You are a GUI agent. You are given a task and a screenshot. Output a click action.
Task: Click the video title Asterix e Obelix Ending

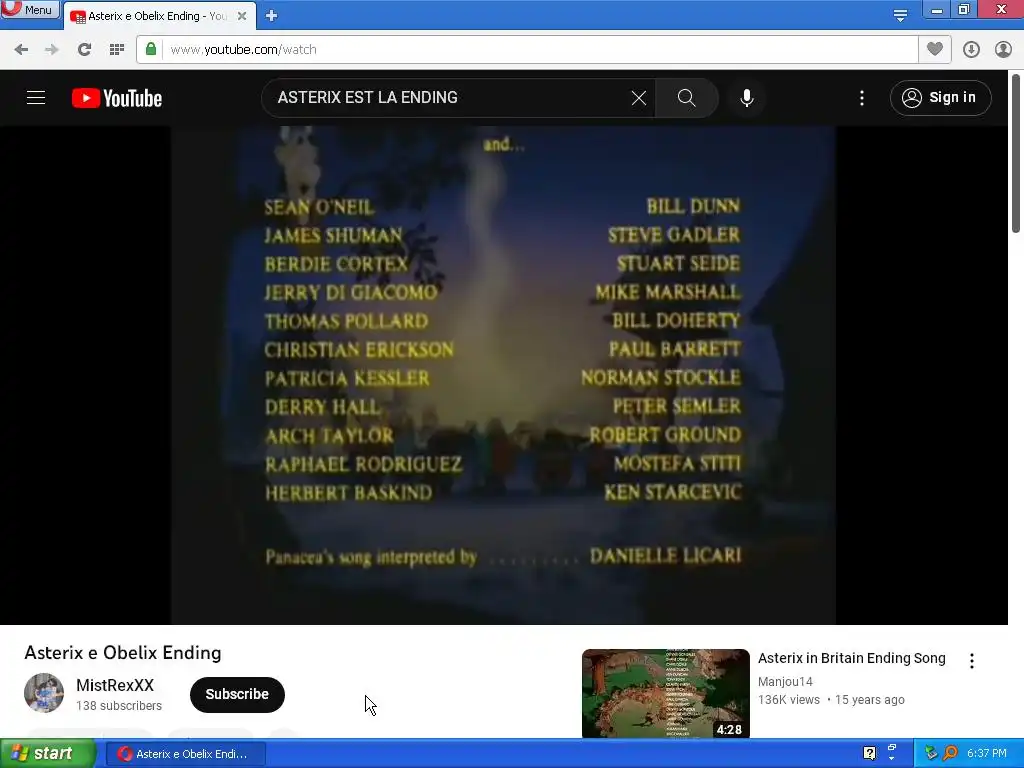point(123,653)
